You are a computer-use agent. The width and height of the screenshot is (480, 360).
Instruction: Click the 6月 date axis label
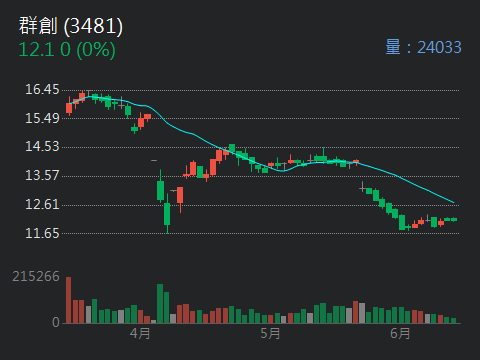400,333
